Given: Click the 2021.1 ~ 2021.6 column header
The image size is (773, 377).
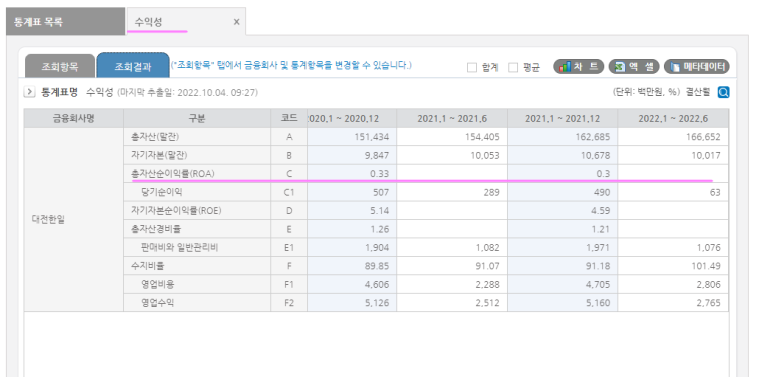Looking at the screenshot, I should pos(452,119).
